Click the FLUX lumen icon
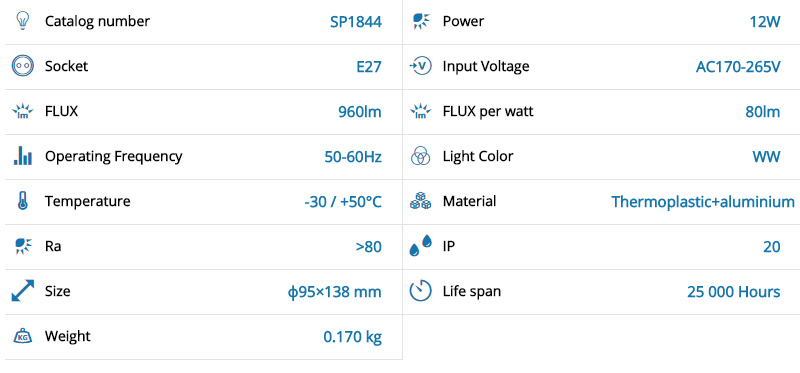The image size is (800, 373). pyautogui.click(x=22, y=111)
